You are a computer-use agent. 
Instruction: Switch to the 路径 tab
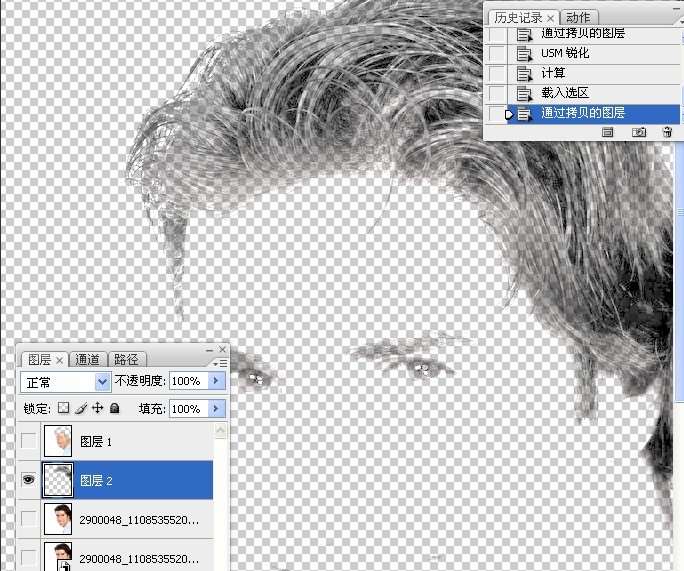tap(126, 360)
